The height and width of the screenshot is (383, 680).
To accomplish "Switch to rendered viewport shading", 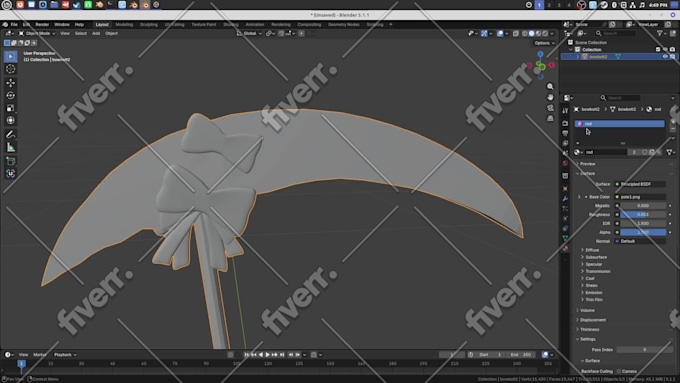I will tap(546, 33).
